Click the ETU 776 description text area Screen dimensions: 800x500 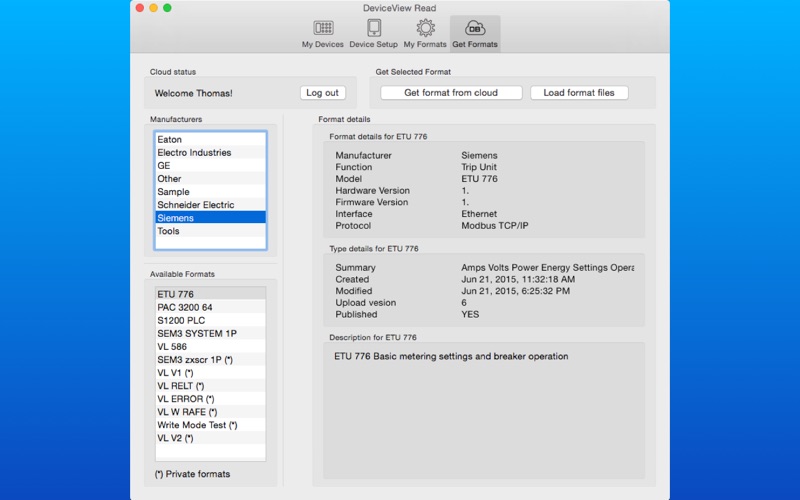(483, 410)
